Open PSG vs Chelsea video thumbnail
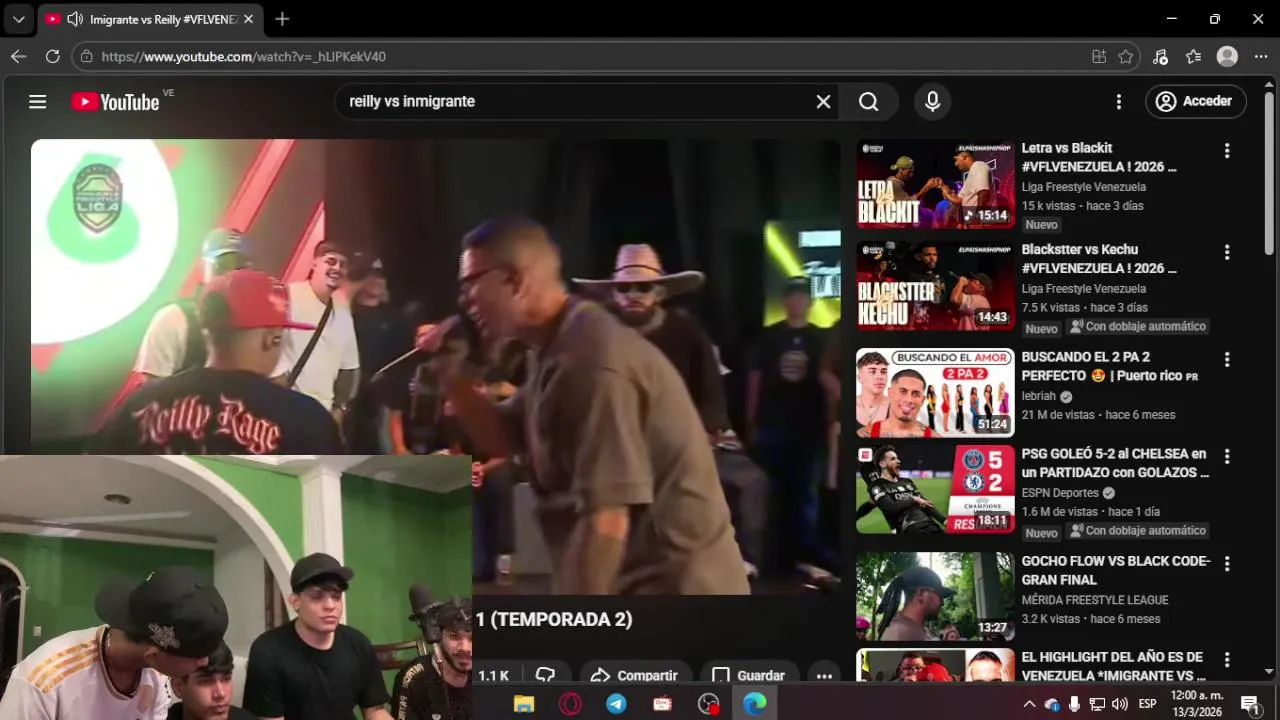The height and width of the screenshot is (720, 1280). click(935, 490)
